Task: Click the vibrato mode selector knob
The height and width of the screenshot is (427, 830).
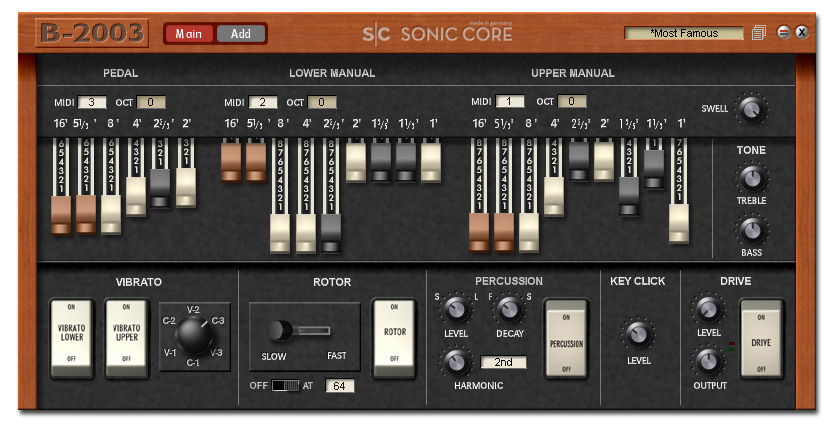Action: point(194,335)
